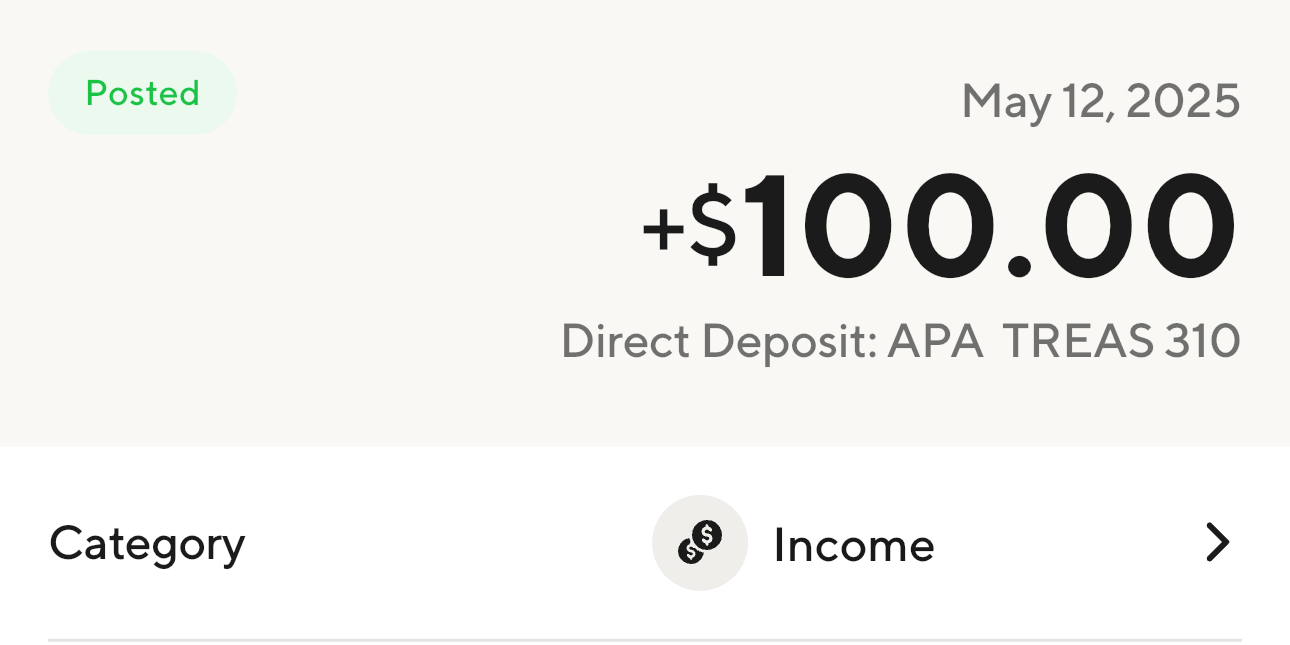Tap the words Direct Deposit
This screenshot has height=645, width=1290.
(719, 341)
